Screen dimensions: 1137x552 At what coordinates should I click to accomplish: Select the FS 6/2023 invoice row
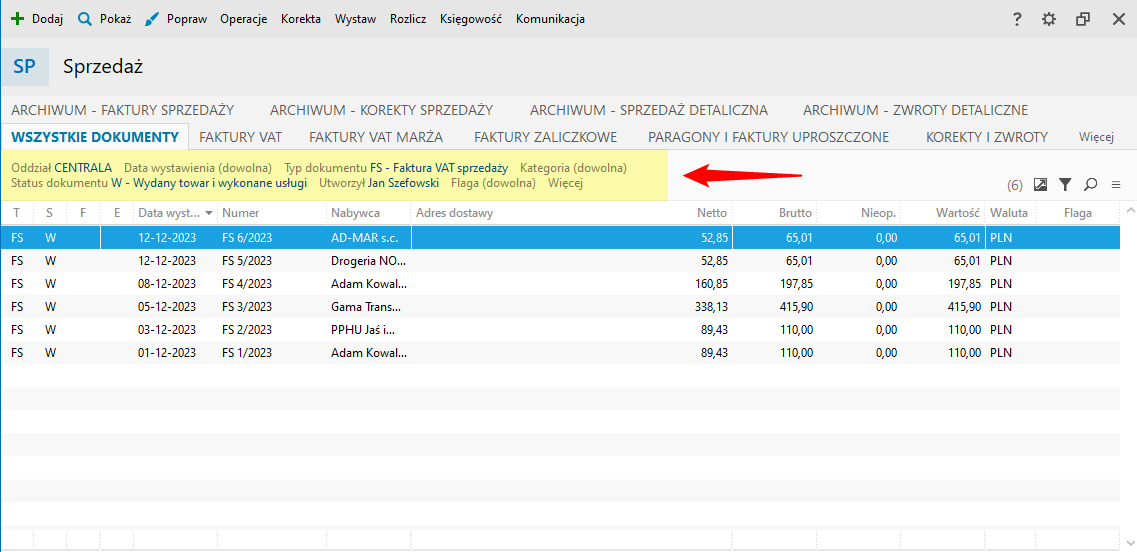tap(560, 237)
